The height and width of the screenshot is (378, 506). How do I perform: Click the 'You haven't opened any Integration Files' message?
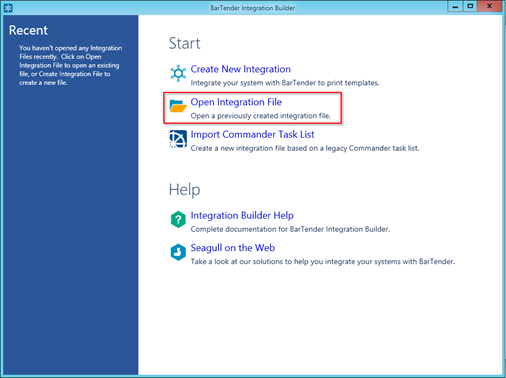tap(70, 65)
